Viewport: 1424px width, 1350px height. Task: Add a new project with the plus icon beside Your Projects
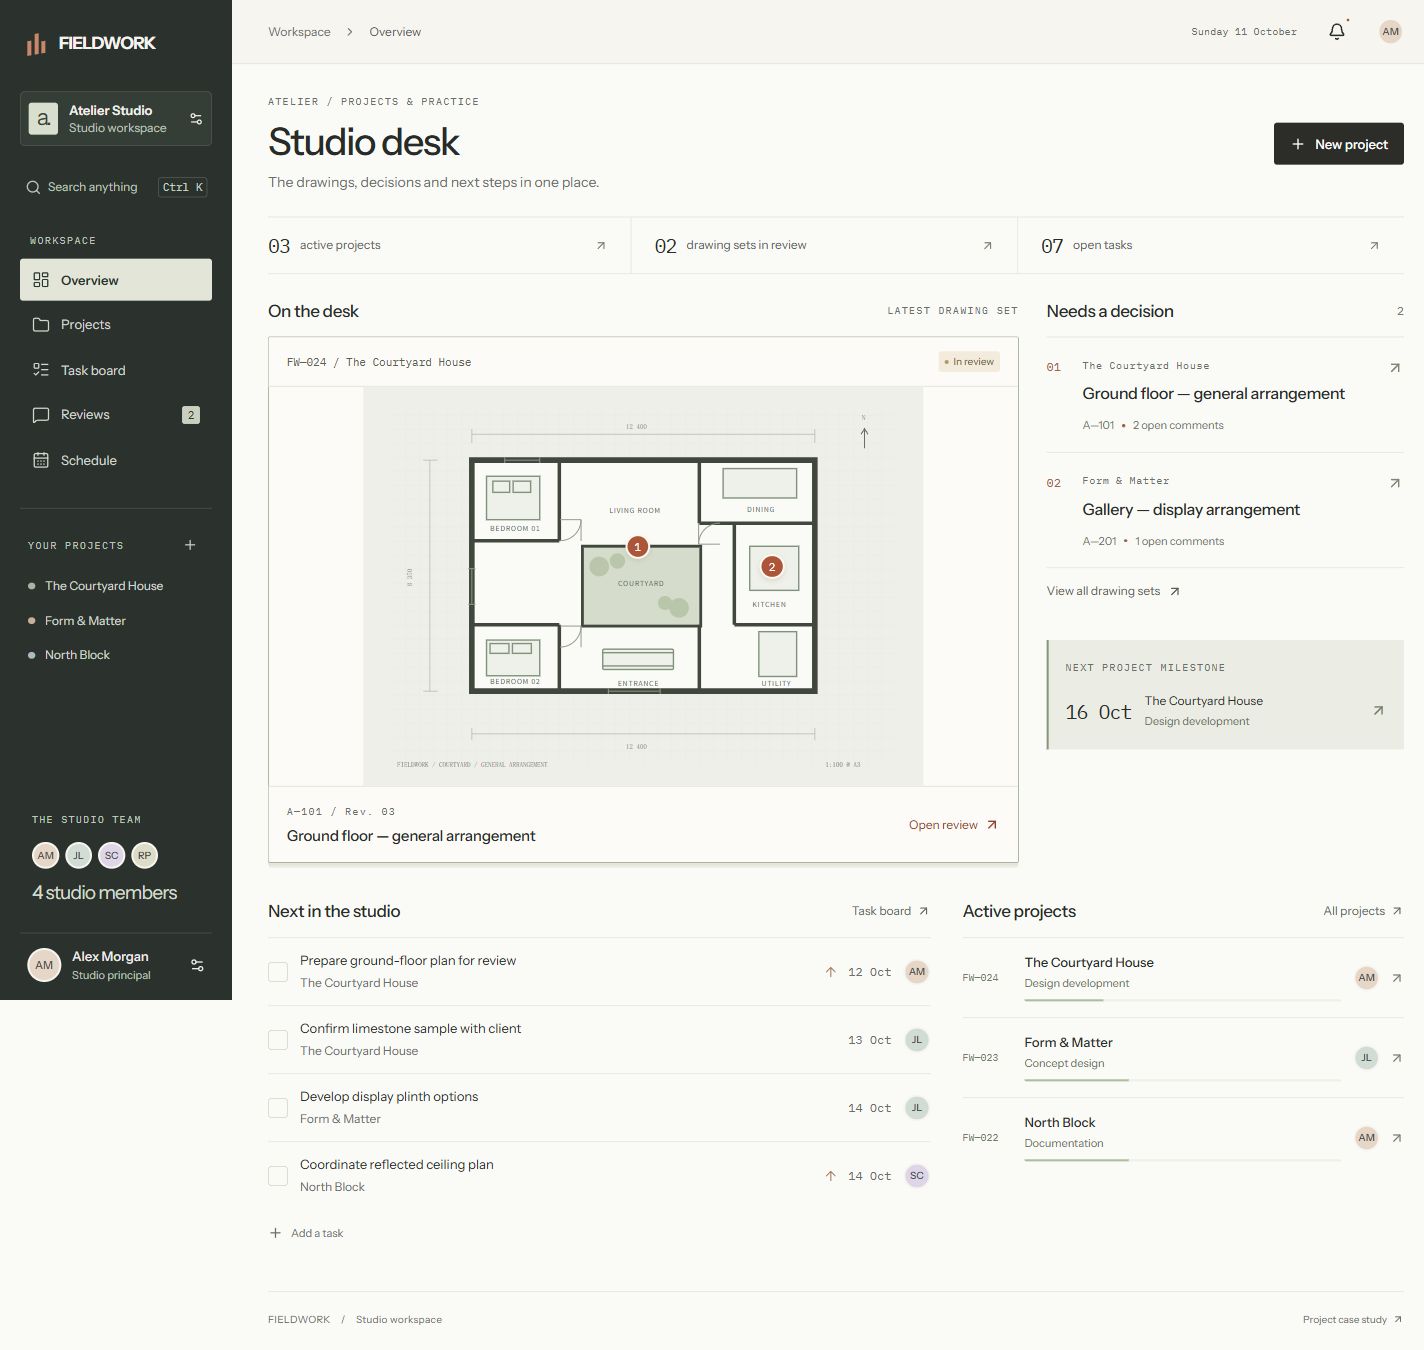tap(190, 545)
